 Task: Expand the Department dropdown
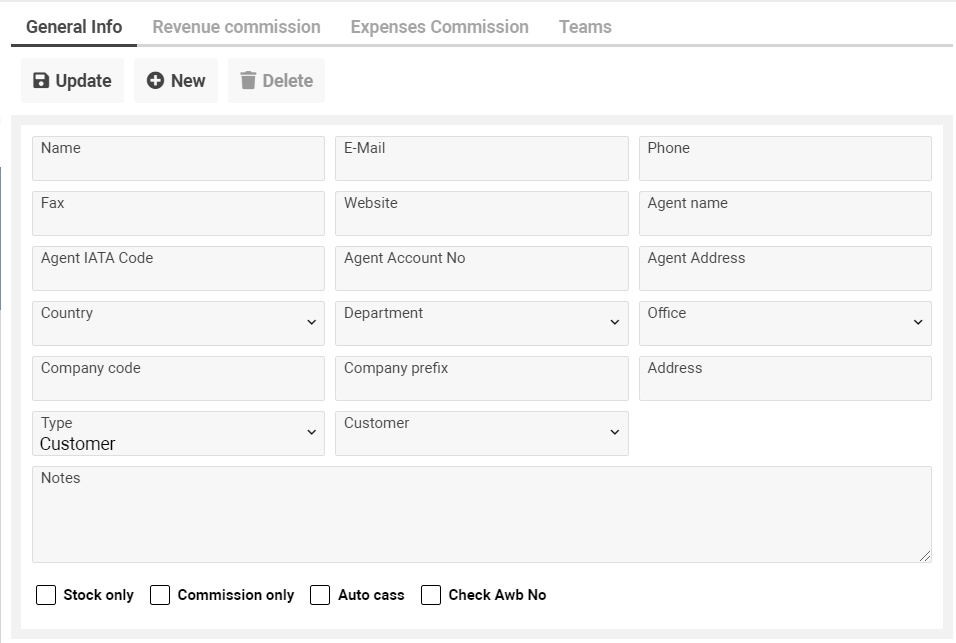click(614, 322)
